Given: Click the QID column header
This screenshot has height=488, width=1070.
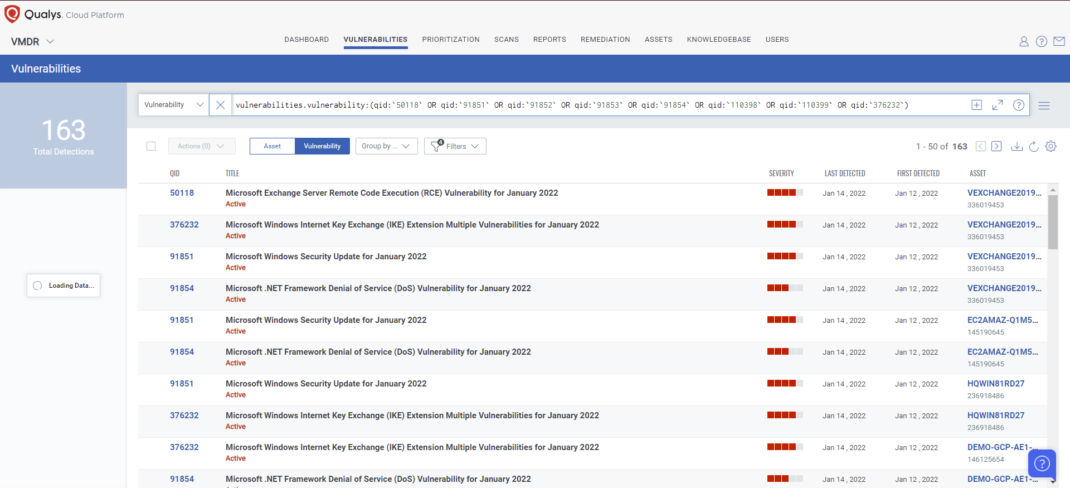Looking at the screenshot, I should [175, 173].
